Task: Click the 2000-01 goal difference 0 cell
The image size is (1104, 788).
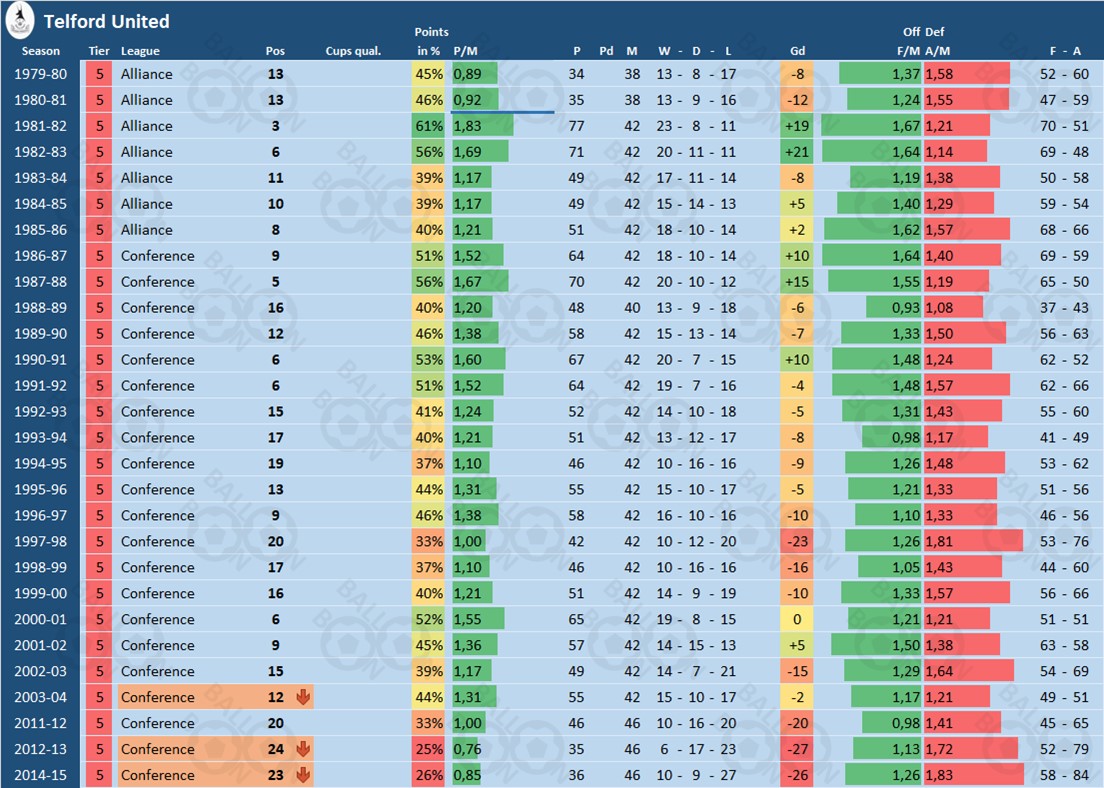Action: [x=797, y=619]
